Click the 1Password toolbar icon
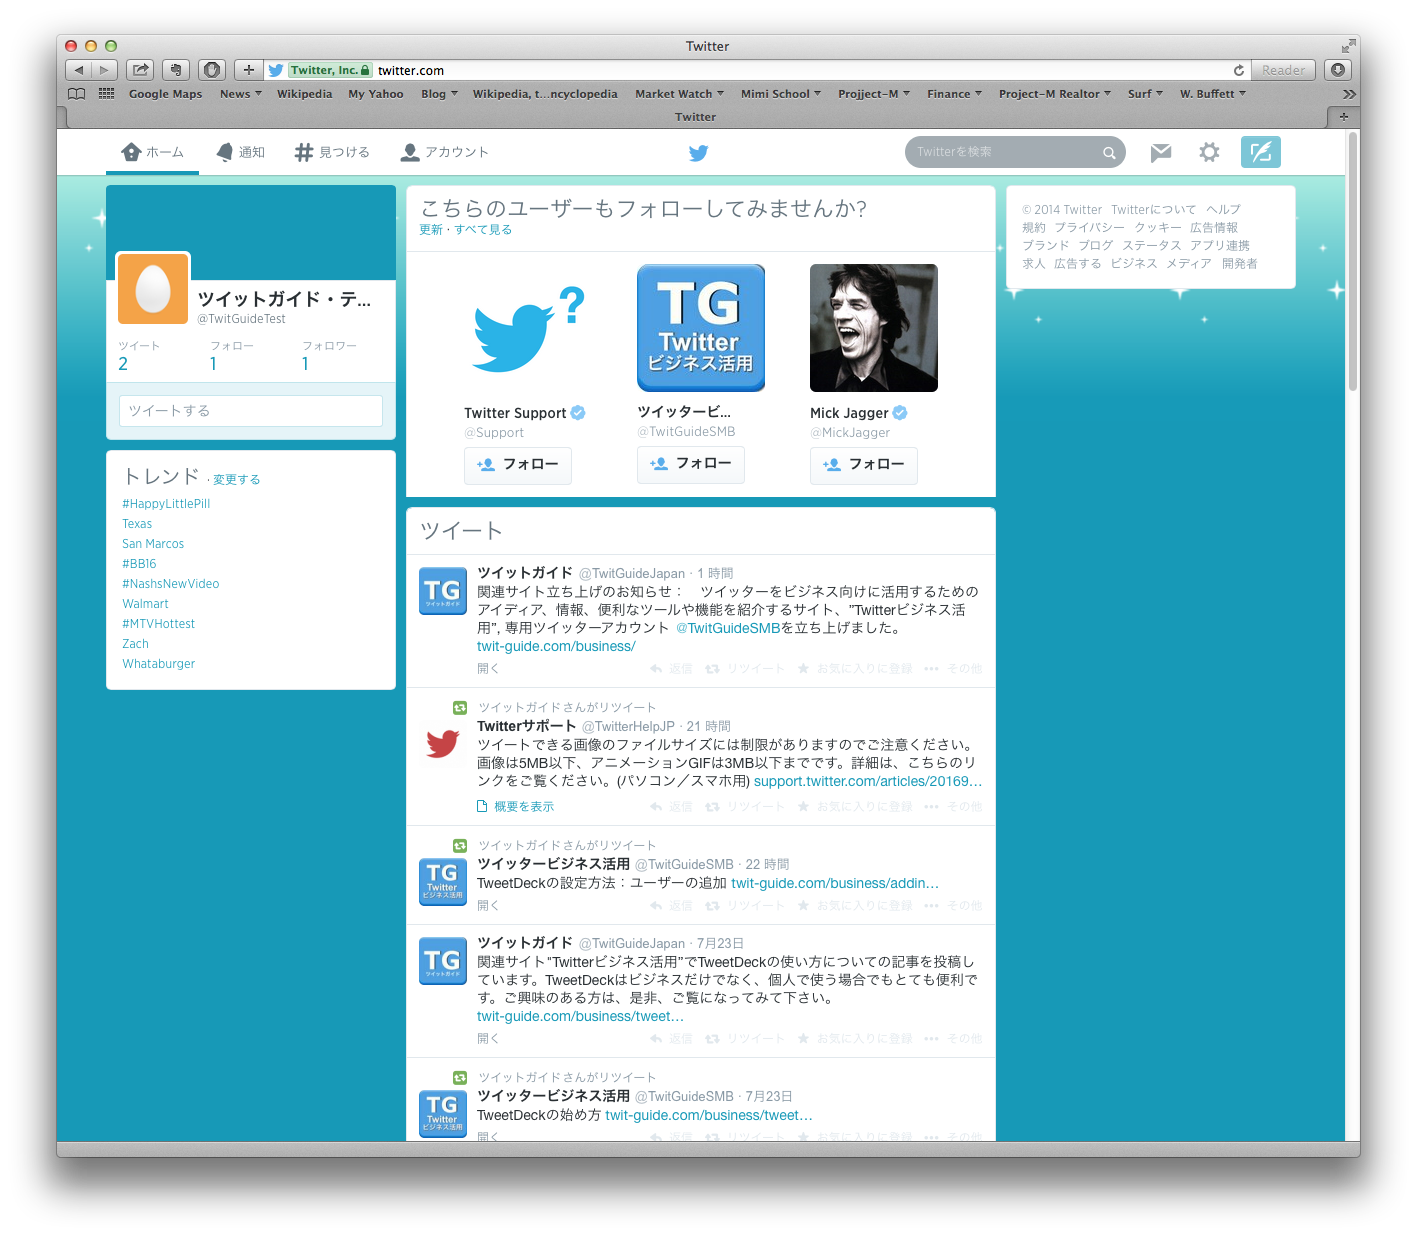The image size is (1417, 1236). (x=212, y=70)
